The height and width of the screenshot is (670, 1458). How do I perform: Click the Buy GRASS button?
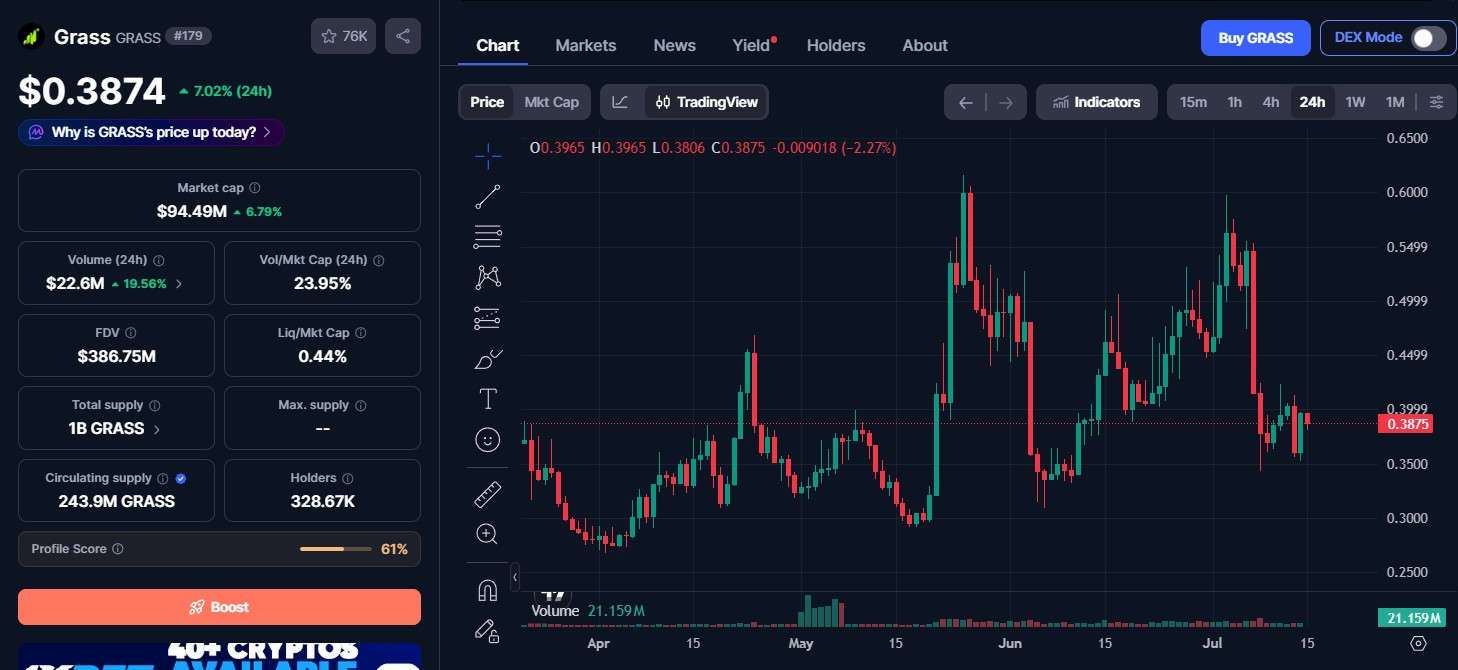(x=1256, y=38)
